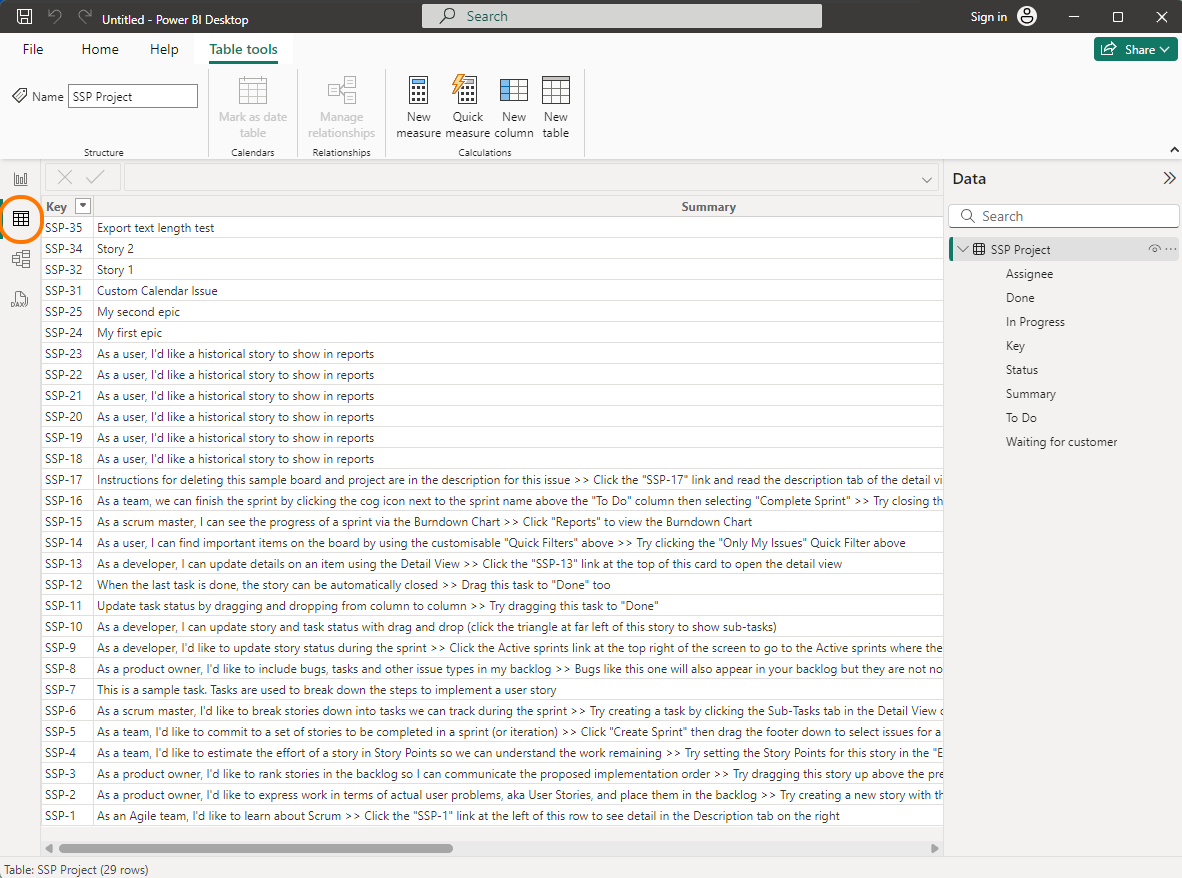Click the table Name field showing SSP Project
The height and width of the screenshot is (878, 1182).
pyautogui.click(x=132, y=96)
